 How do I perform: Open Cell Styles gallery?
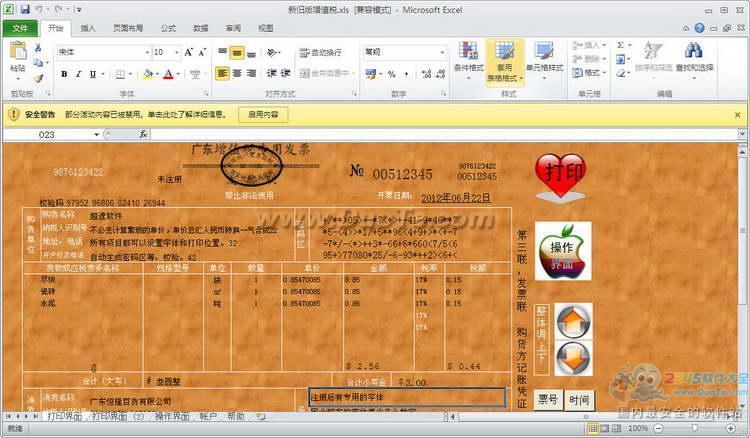point(544,60)
